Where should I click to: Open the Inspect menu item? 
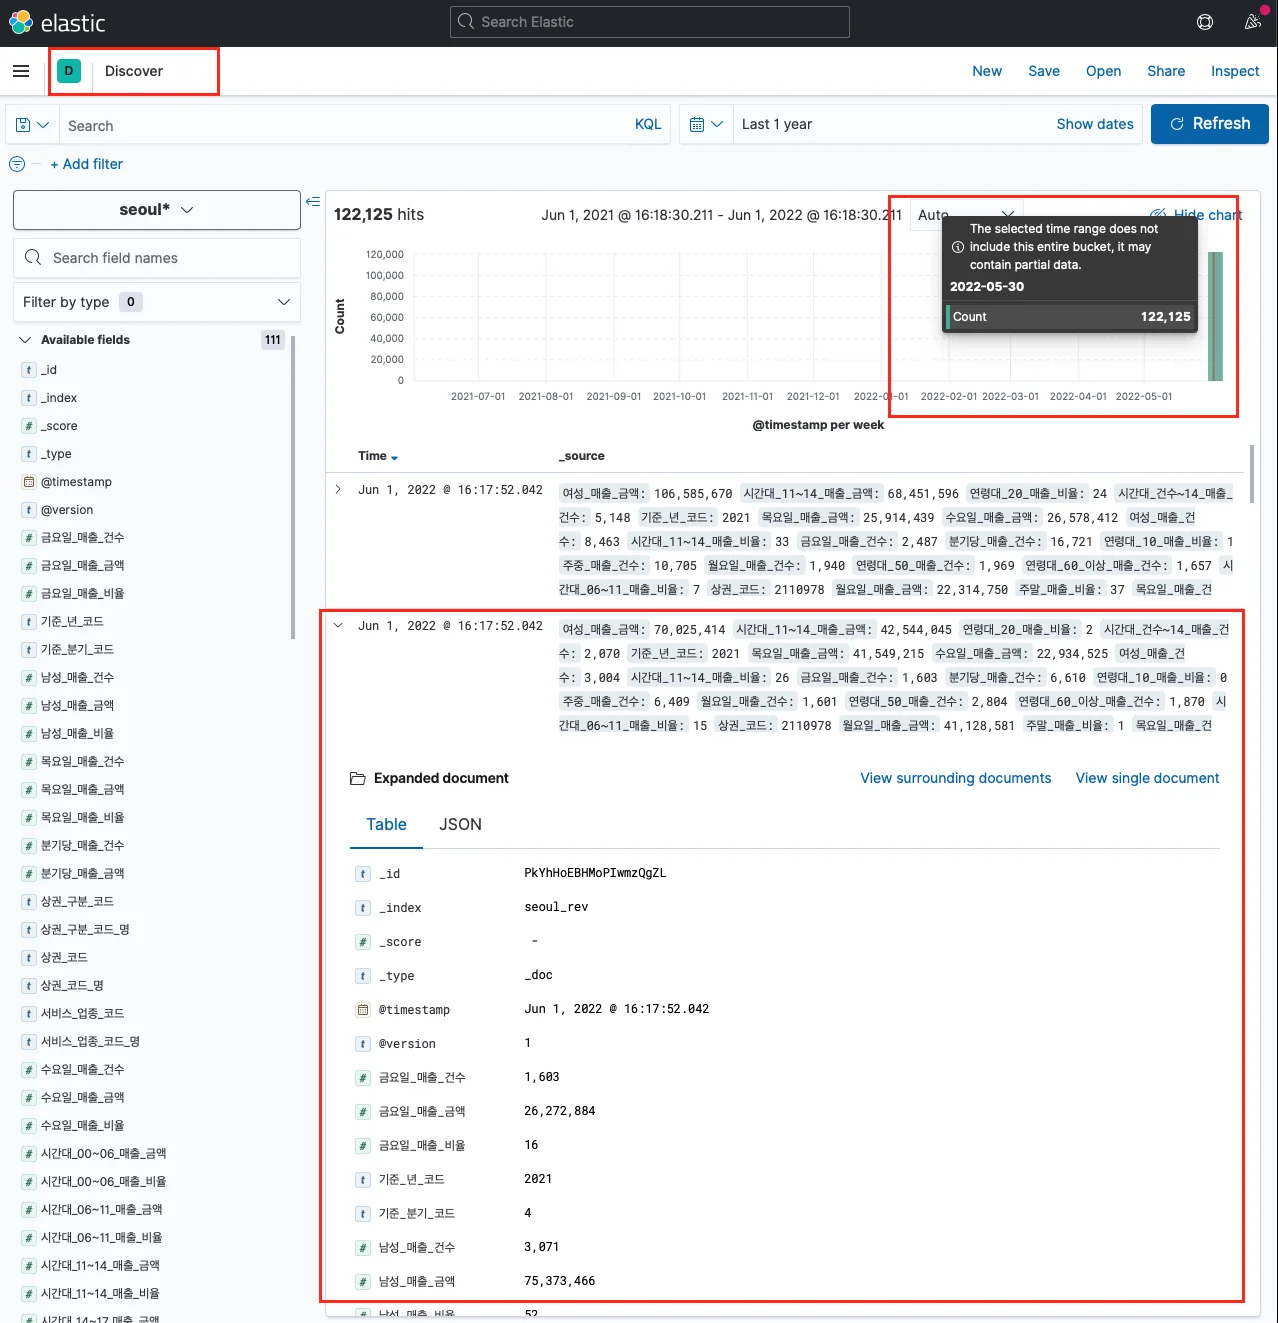click(x=1235, y=71)
